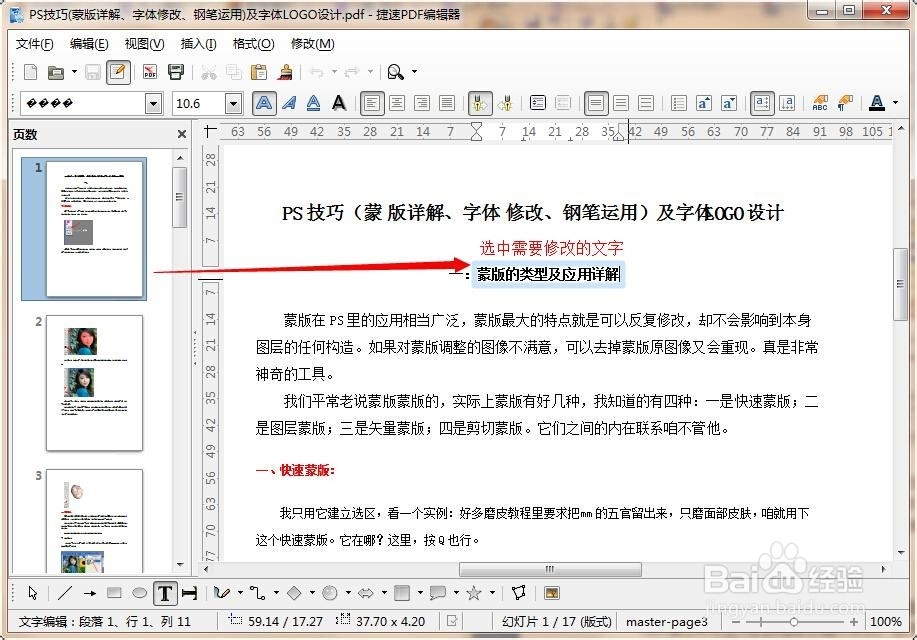
Task: Toggle bold text formatting
Action: click(x=262, y=102)
